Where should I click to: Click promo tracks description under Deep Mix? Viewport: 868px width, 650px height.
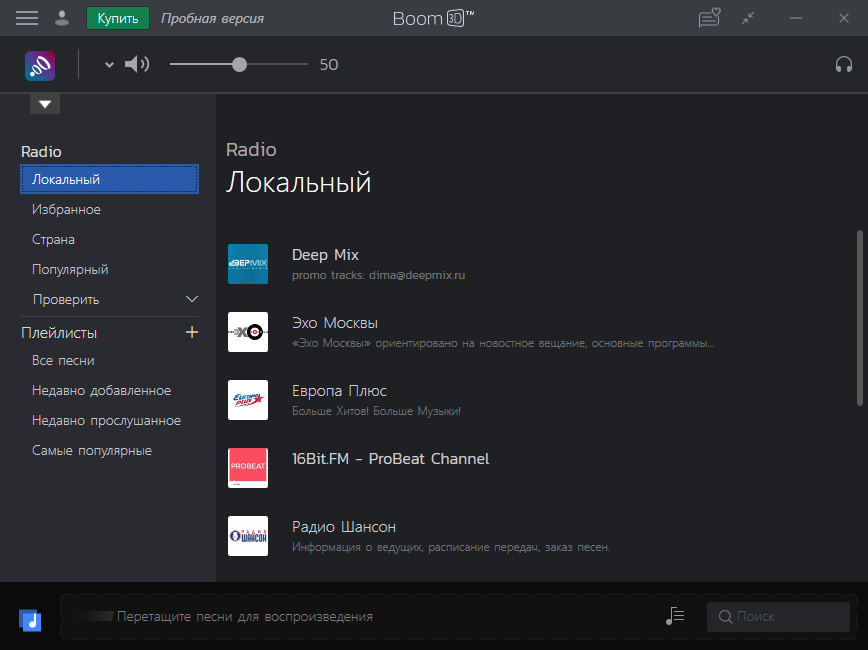379,275
